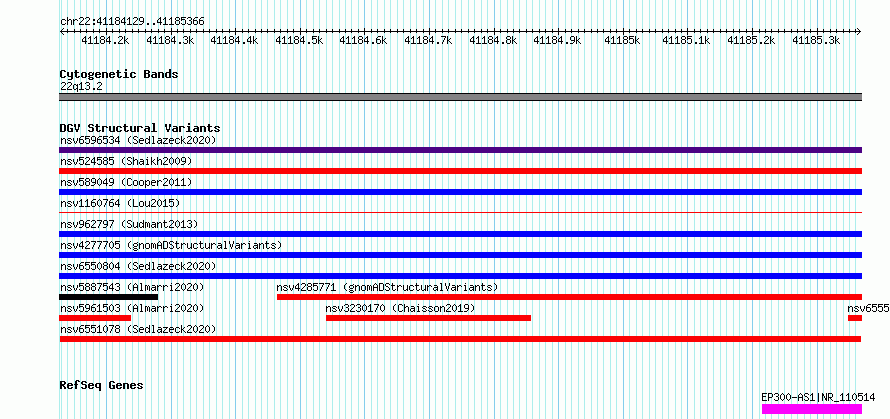Image resolution: width=890 pixels, height=419 pixels.
Task: Click the 41184.3k ruler tick label
Action: coord(170,41)
